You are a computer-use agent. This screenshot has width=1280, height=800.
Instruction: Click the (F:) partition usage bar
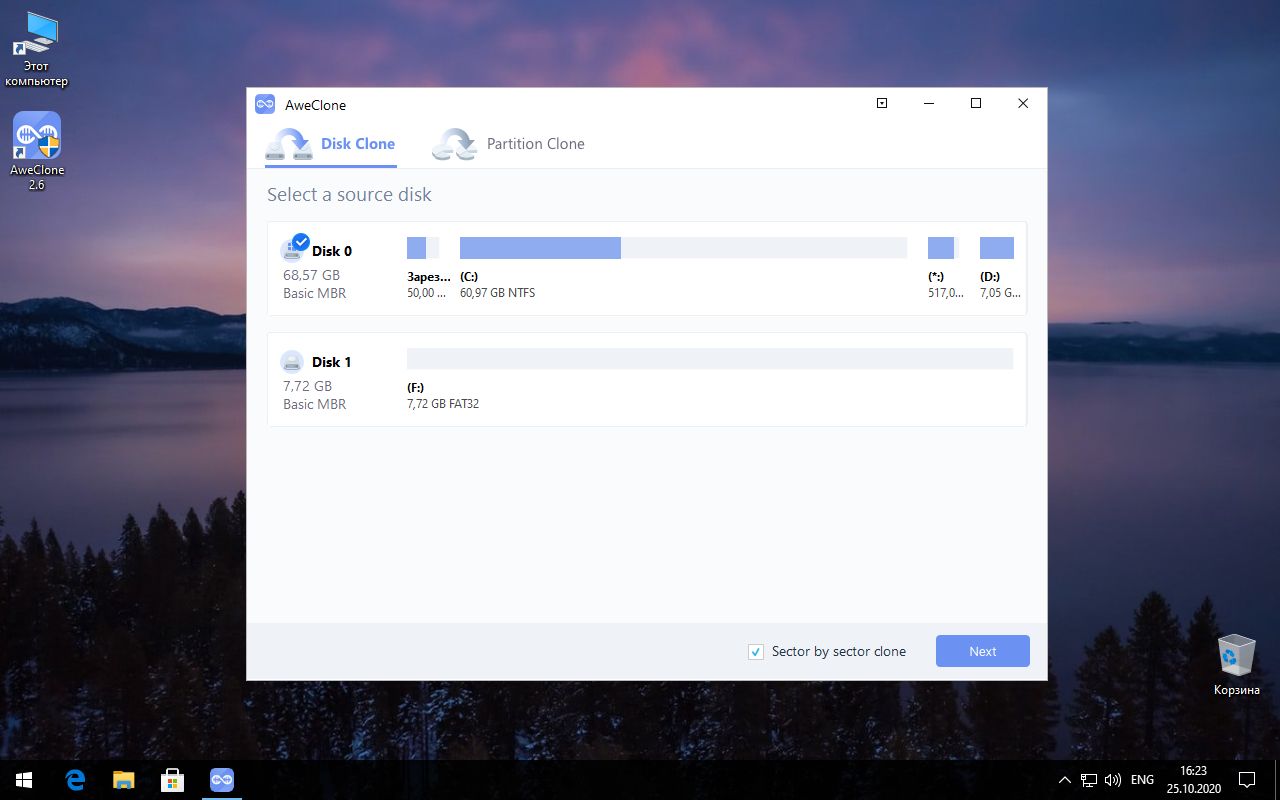[x=710, y=359]
